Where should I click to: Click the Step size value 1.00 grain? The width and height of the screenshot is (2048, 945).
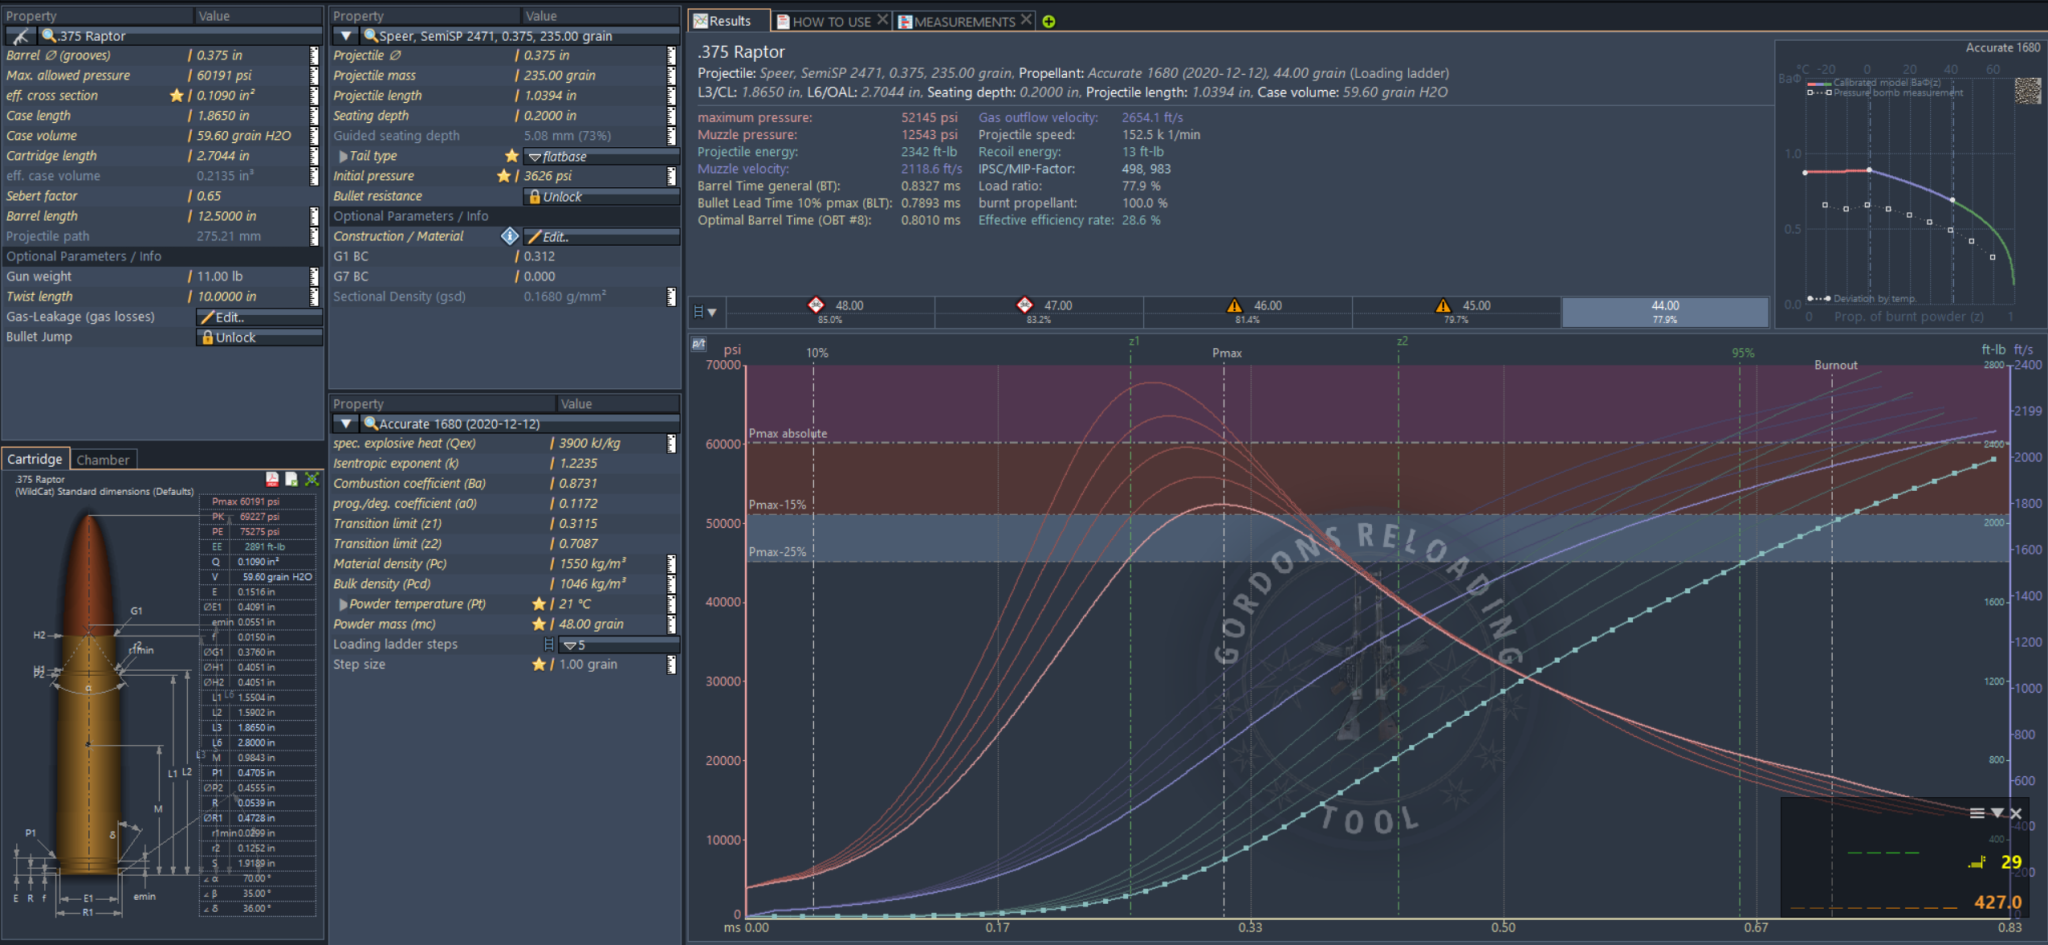pyautogui.click(x=588, y=664)
